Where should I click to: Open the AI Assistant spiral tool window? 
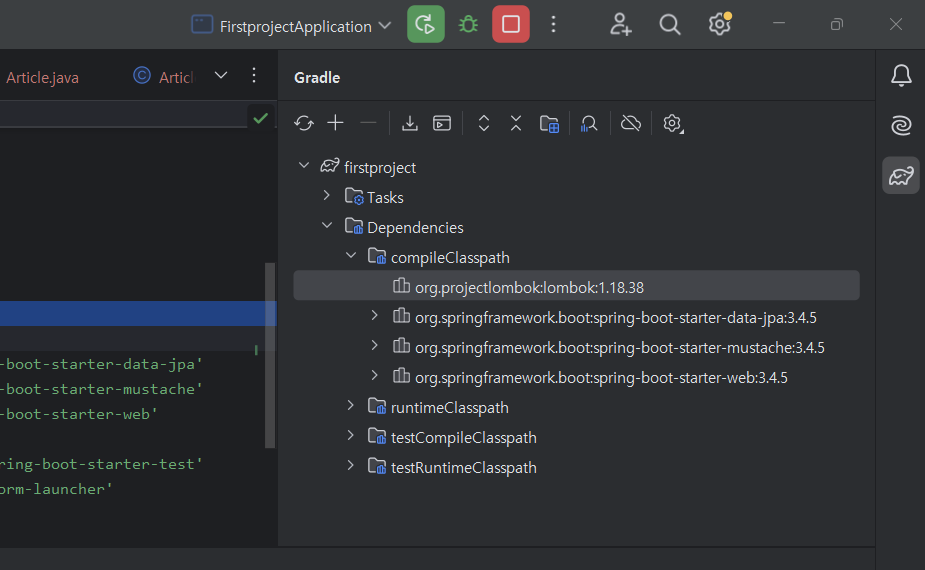coord(901,125)
